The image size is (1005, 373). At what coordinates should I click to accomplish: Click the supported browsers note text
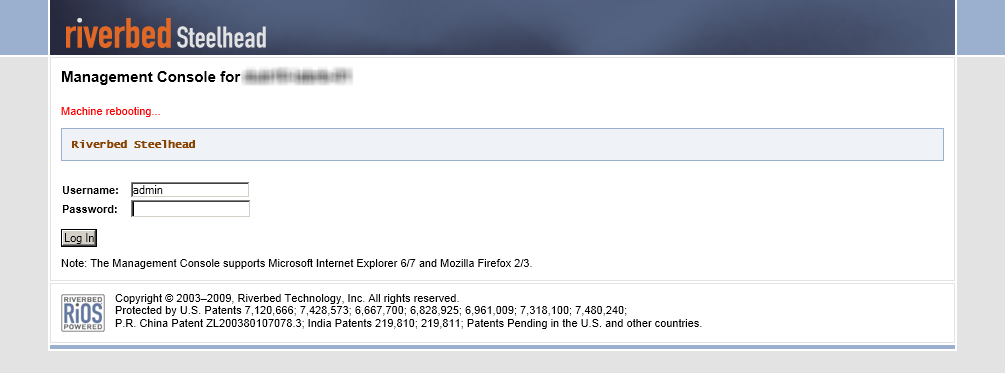(x=297, y=263)
